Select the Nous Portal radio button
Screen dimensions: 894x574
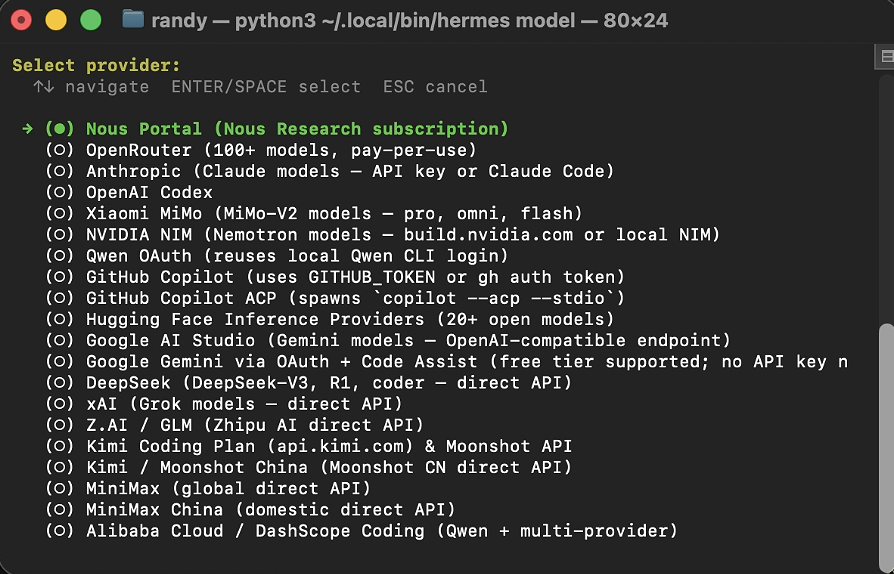click(60, 129)
